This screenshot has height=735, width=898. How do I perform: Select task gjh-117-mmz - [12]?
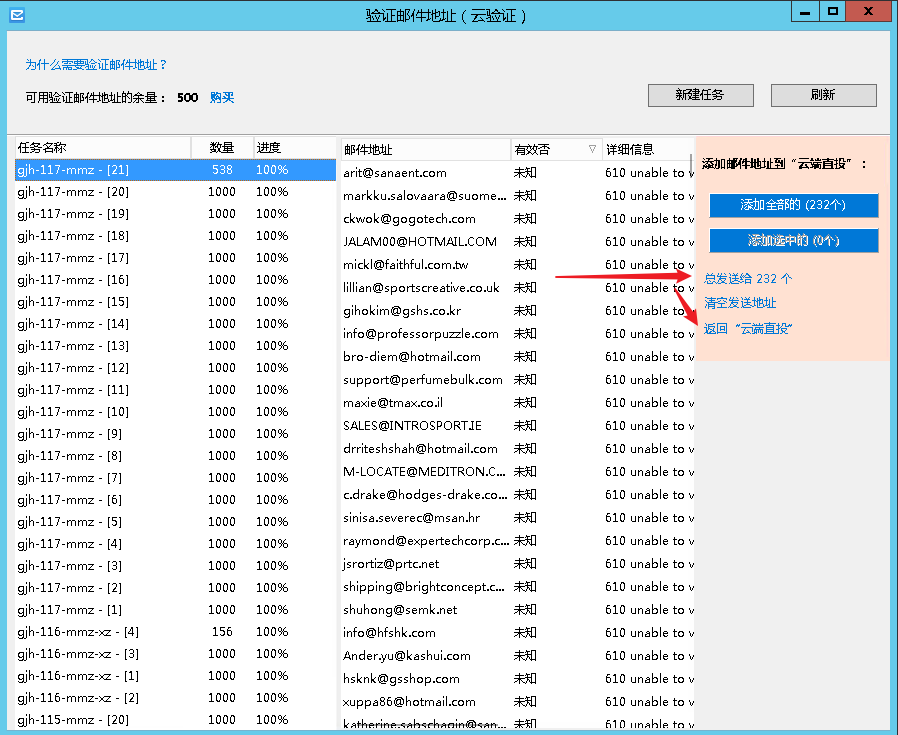(175, 368)
